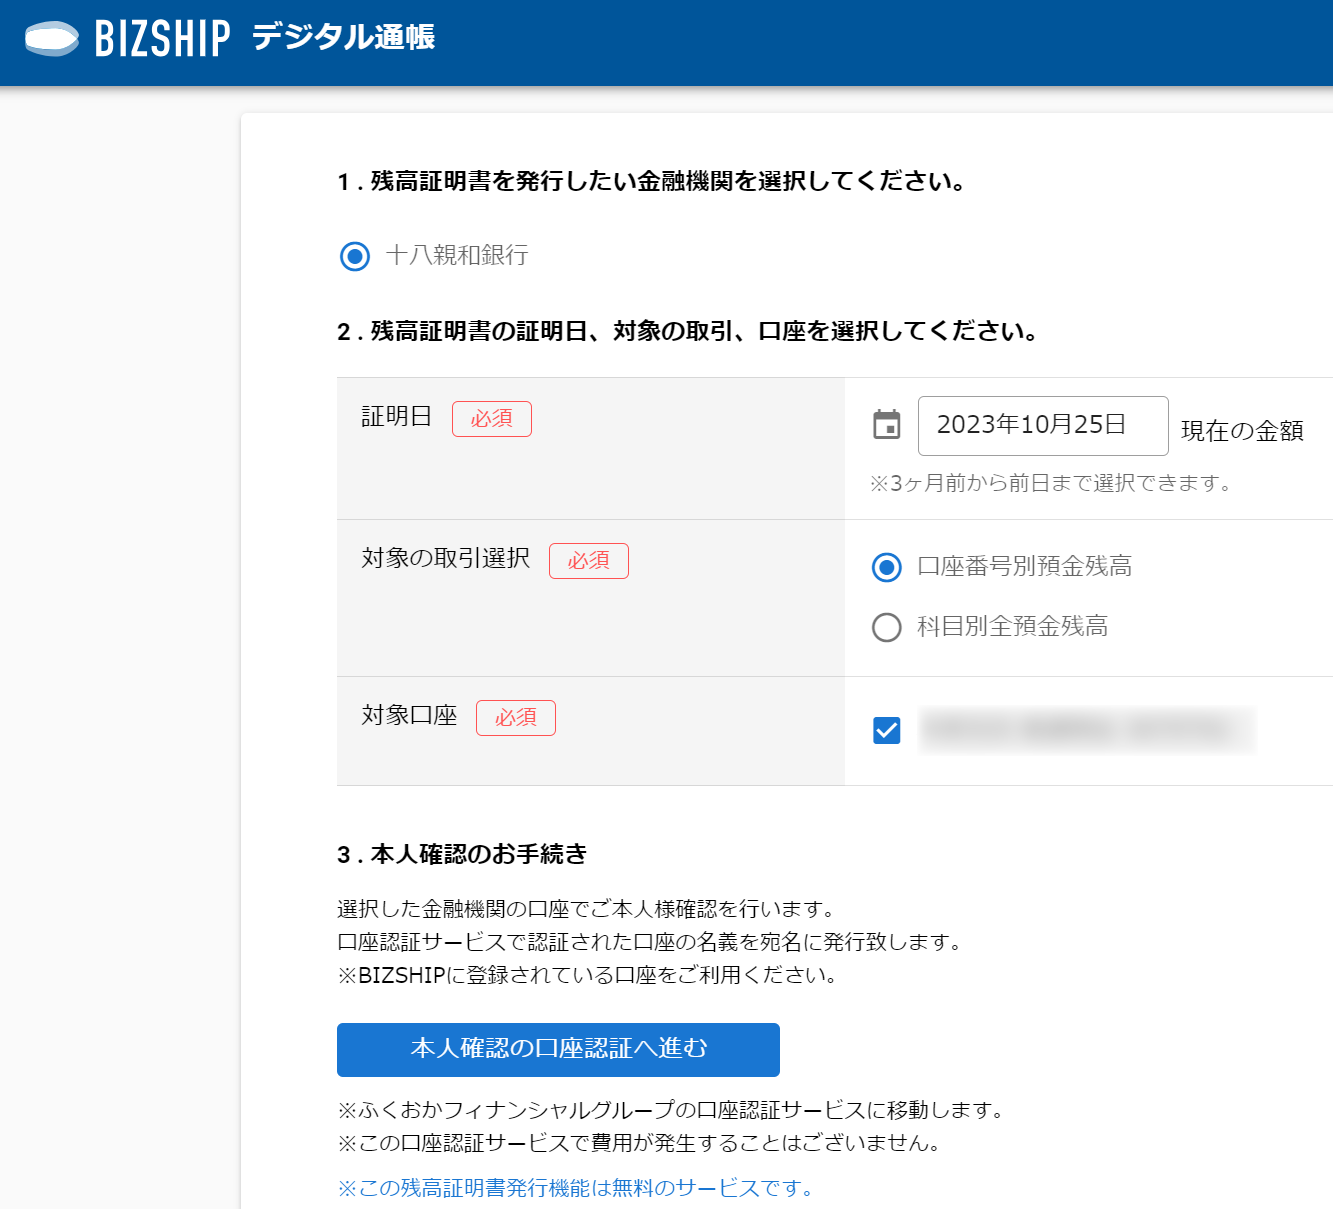This screenshot has width=1333, height=1209.
Task: Select the 科目別全預金残高 option
Action: pos(886,628)
